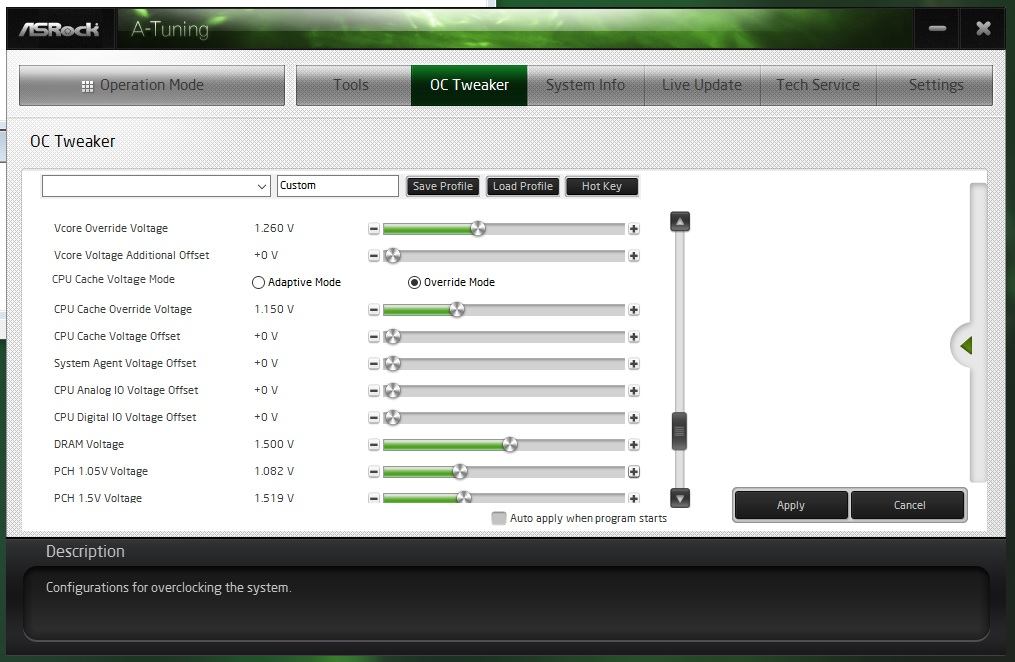Click the outer panel vertical scrollbar

click(x=978, y=333)
